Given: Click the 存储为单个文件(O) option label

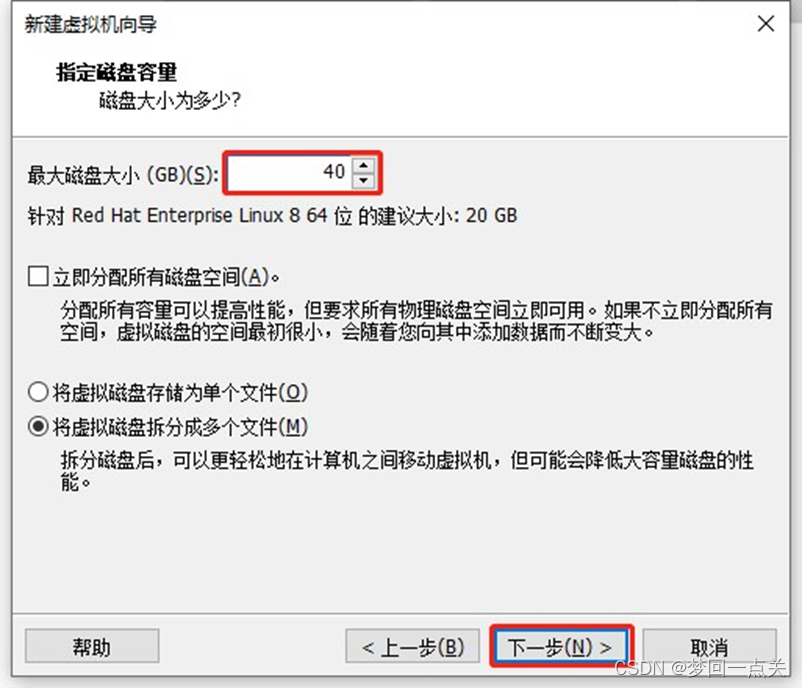Looking at the screenshot, I should click(180, 392).
